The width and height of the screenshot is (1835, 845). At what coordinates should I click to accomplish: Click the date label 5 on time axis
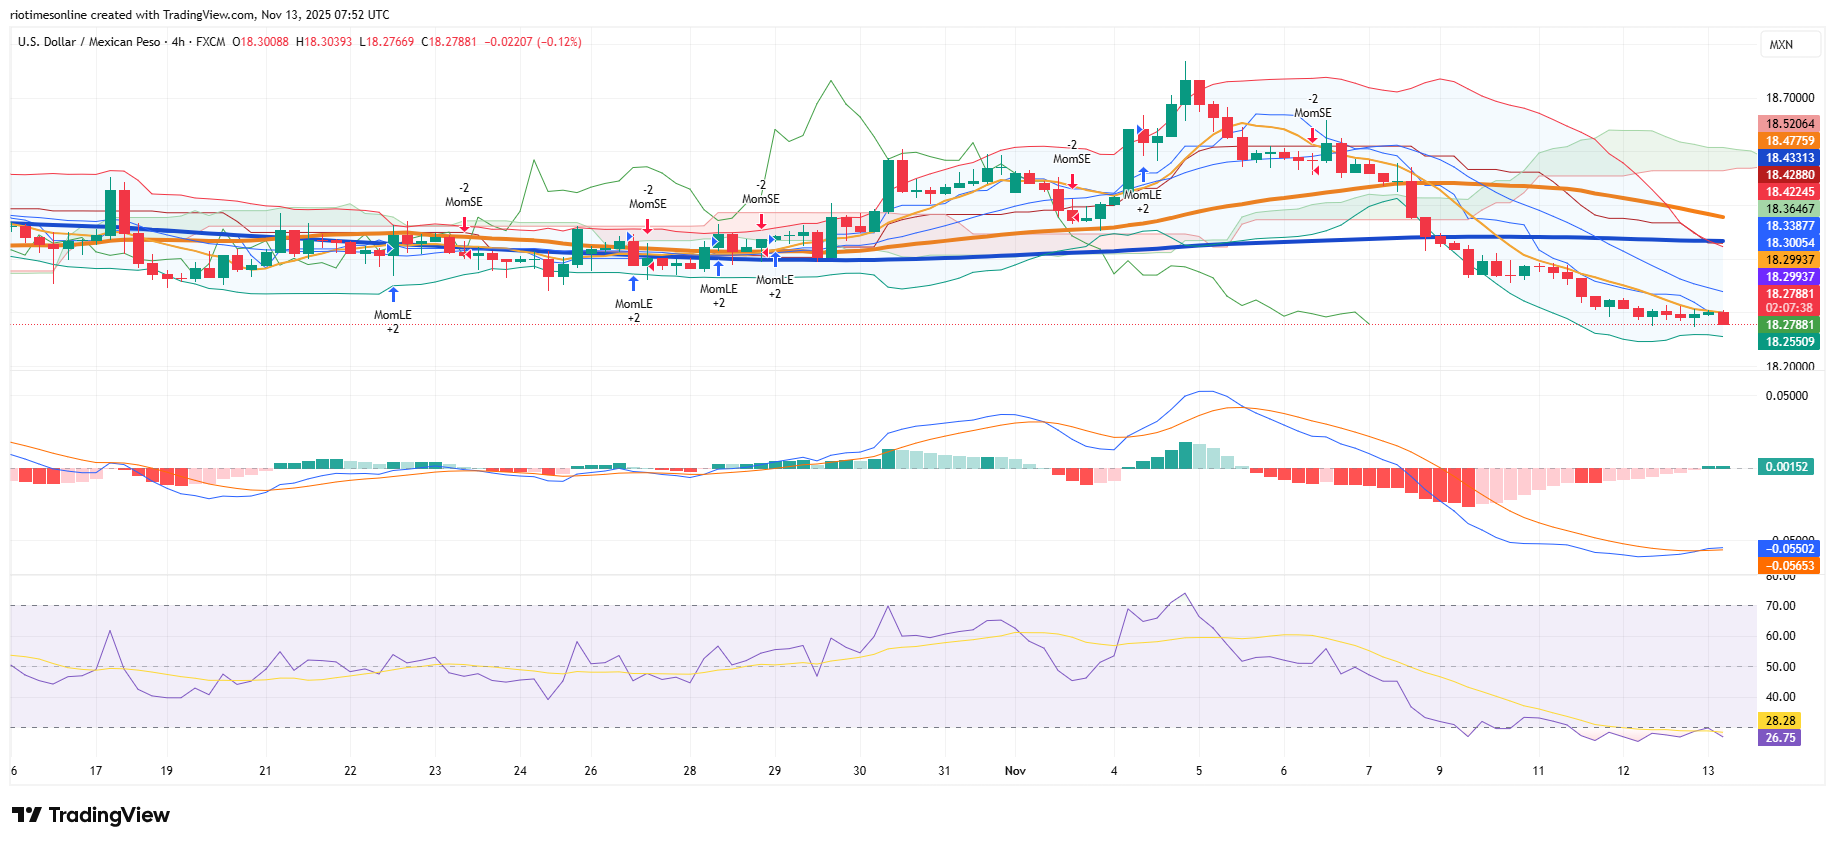(x=1199, y=771)
